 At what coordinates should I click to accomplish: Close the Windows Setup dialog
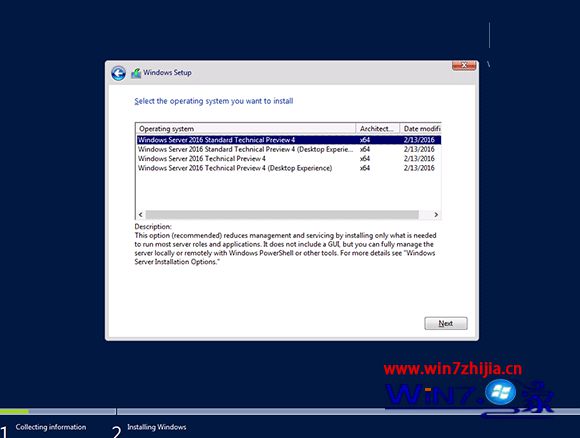(x=464, y=65)
